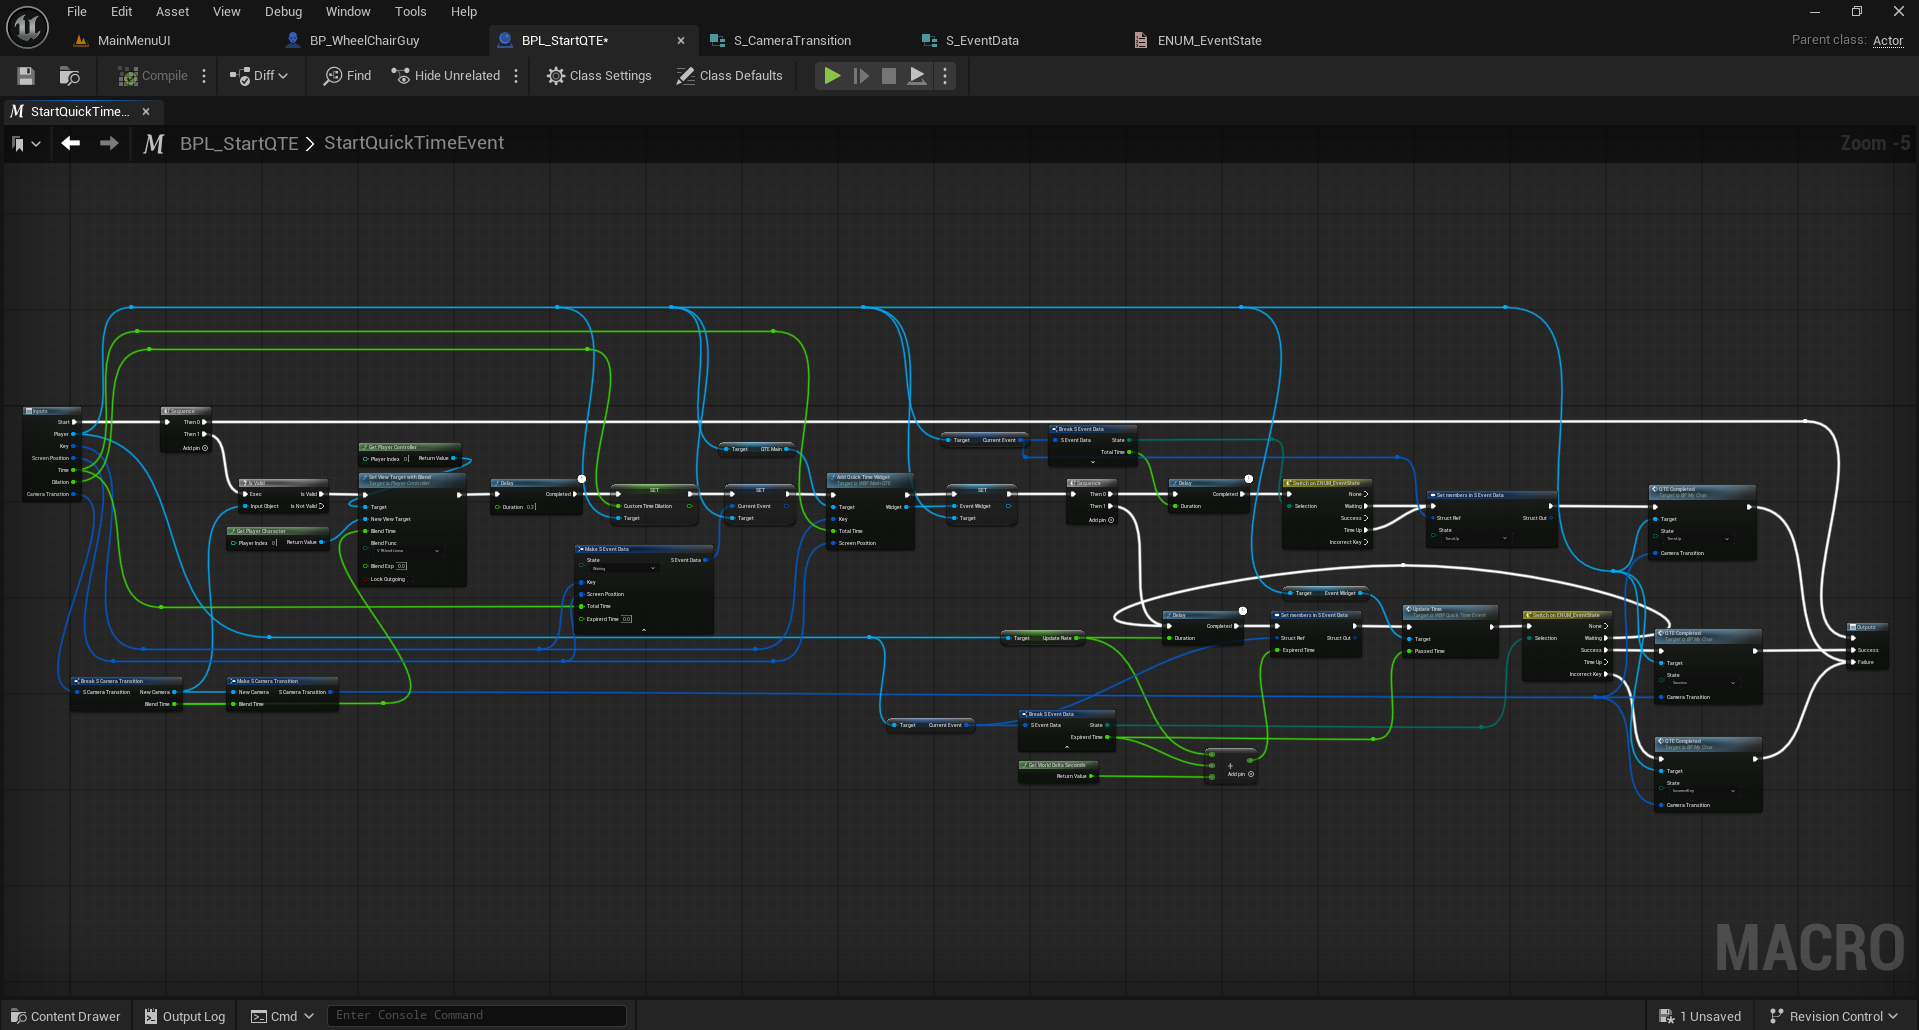Click Add pin on the add math node
This screenshot has height=1030, width=1919.
click(1241, 774)
